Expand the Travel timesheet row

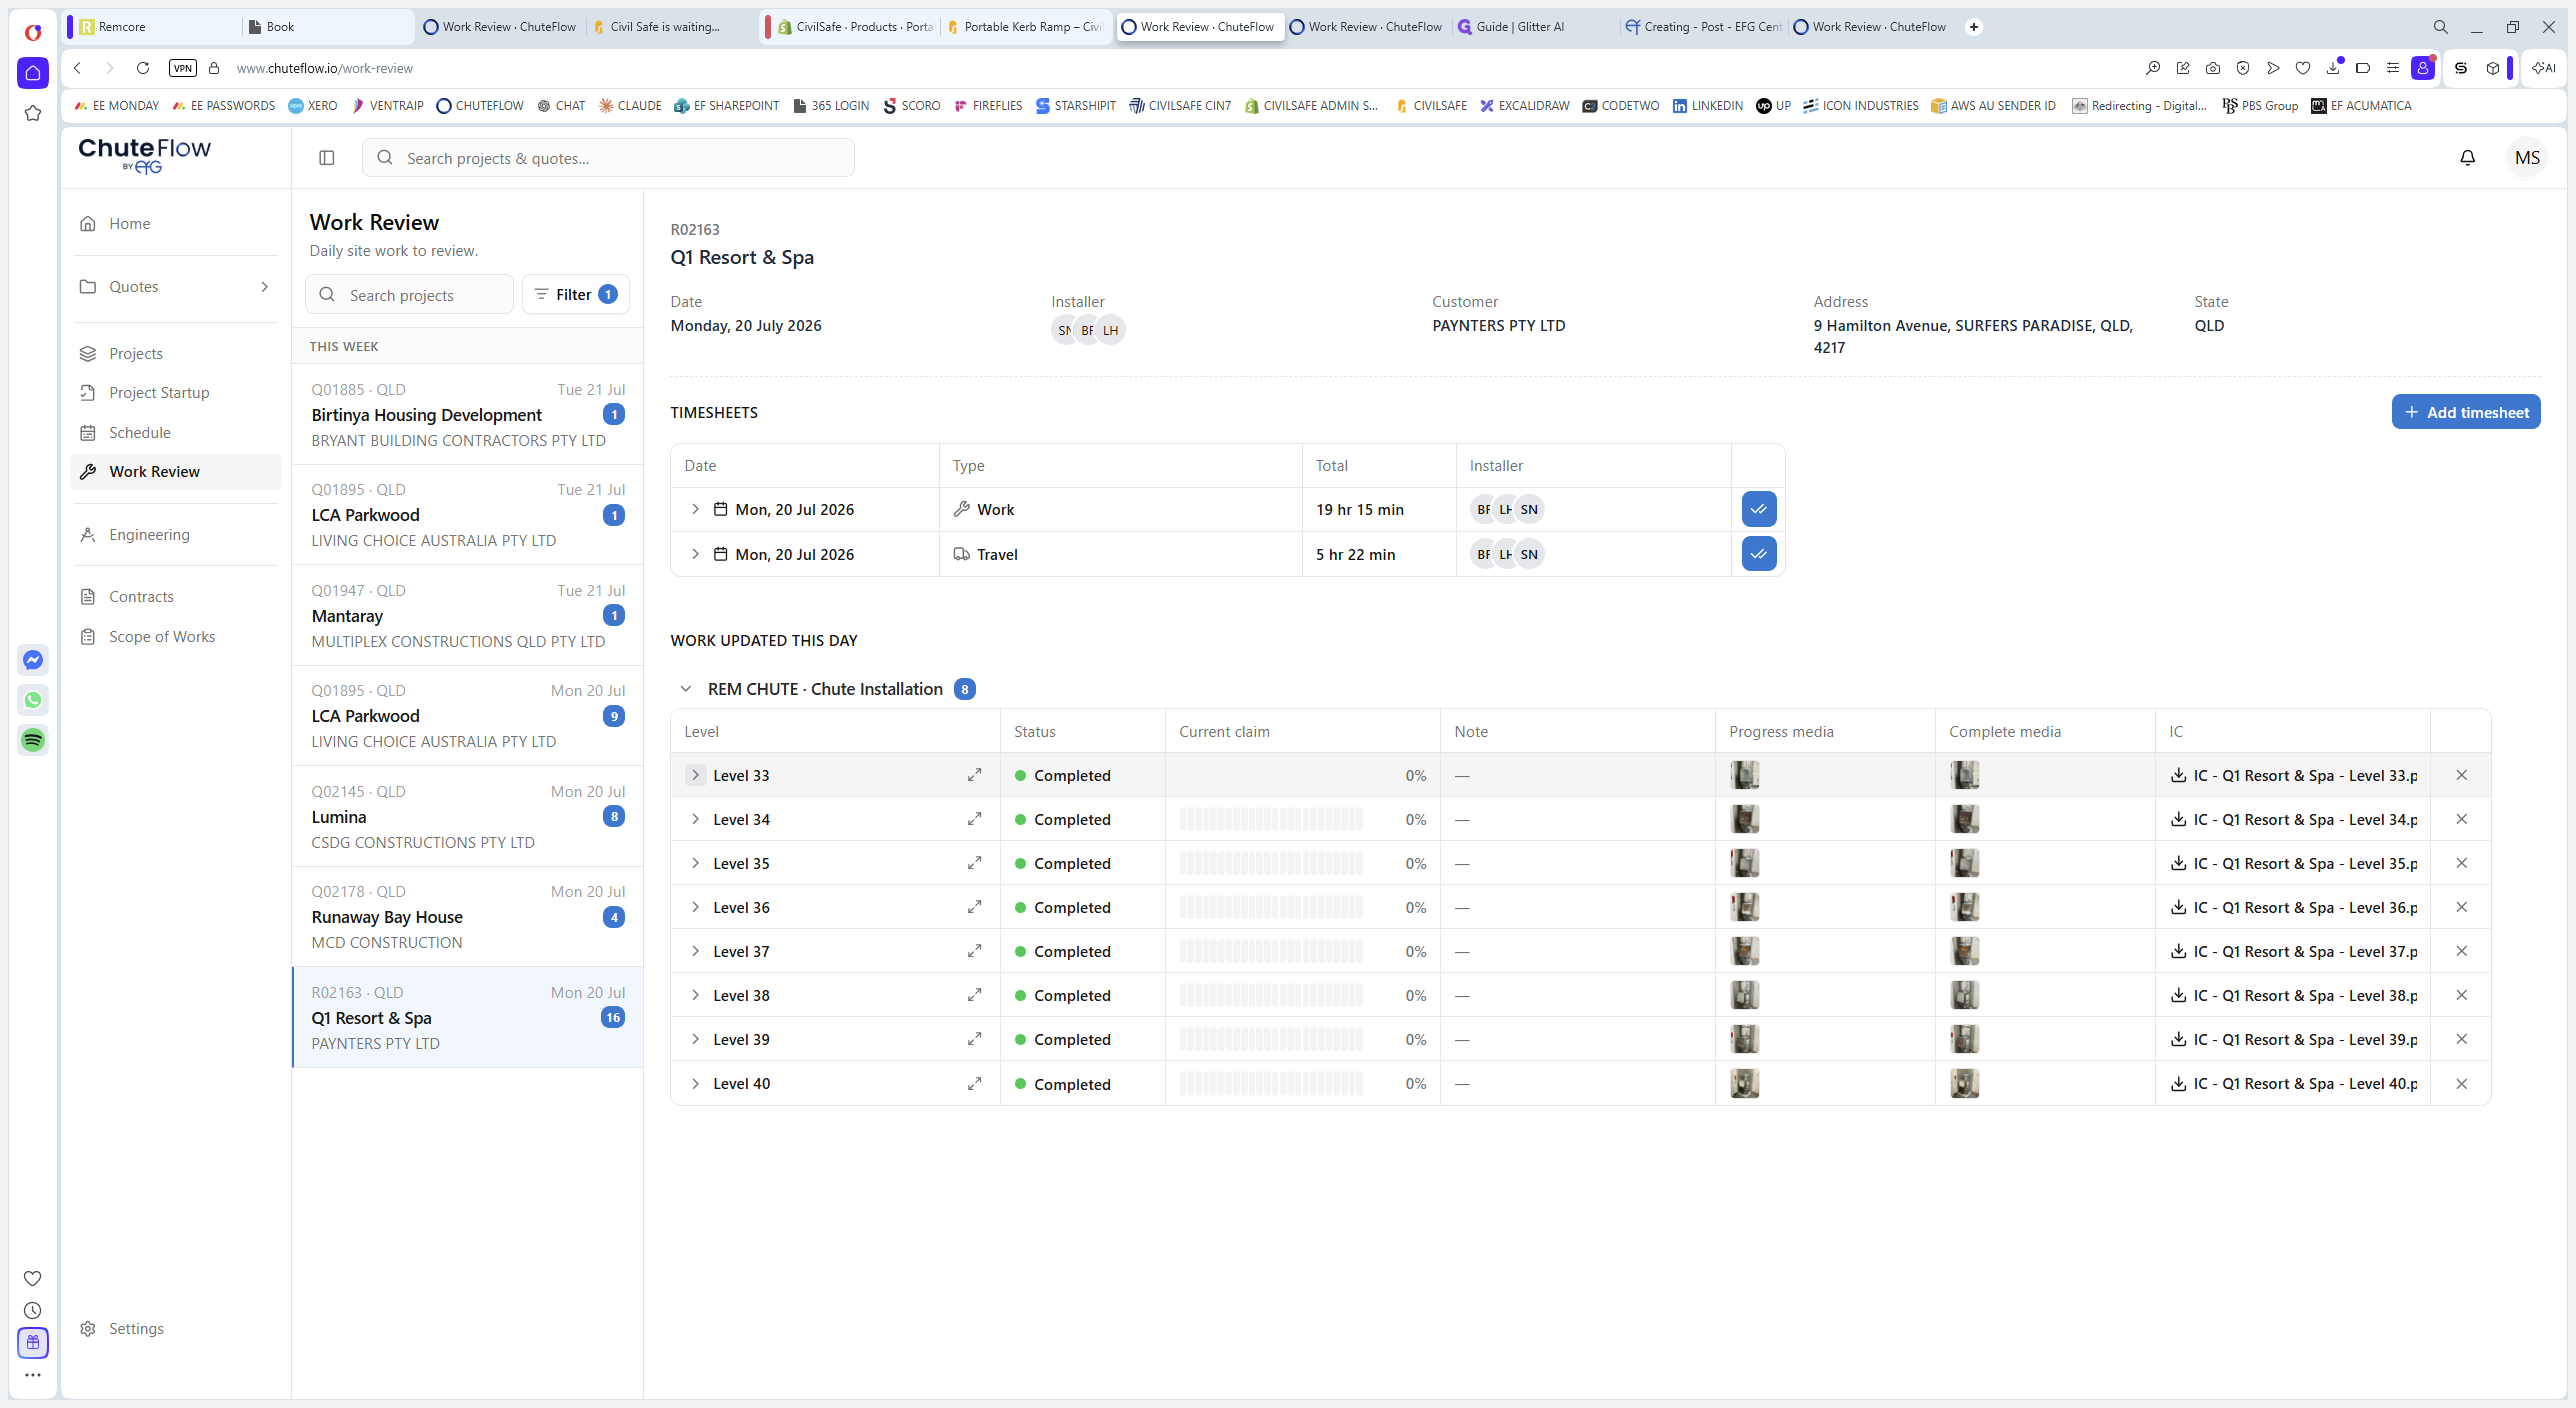tap(695, 554)
